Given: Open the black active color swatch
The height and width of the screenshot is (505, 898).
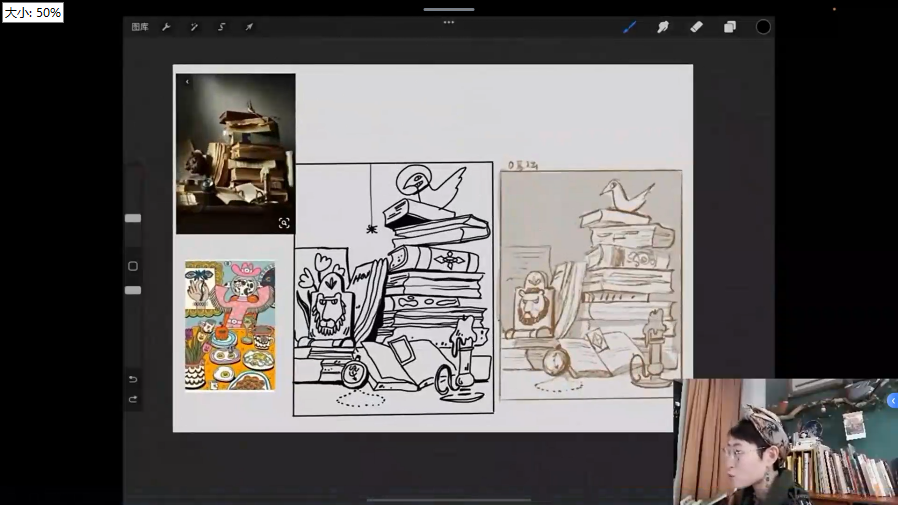Looking at the screenshot, I should [763, 27].
